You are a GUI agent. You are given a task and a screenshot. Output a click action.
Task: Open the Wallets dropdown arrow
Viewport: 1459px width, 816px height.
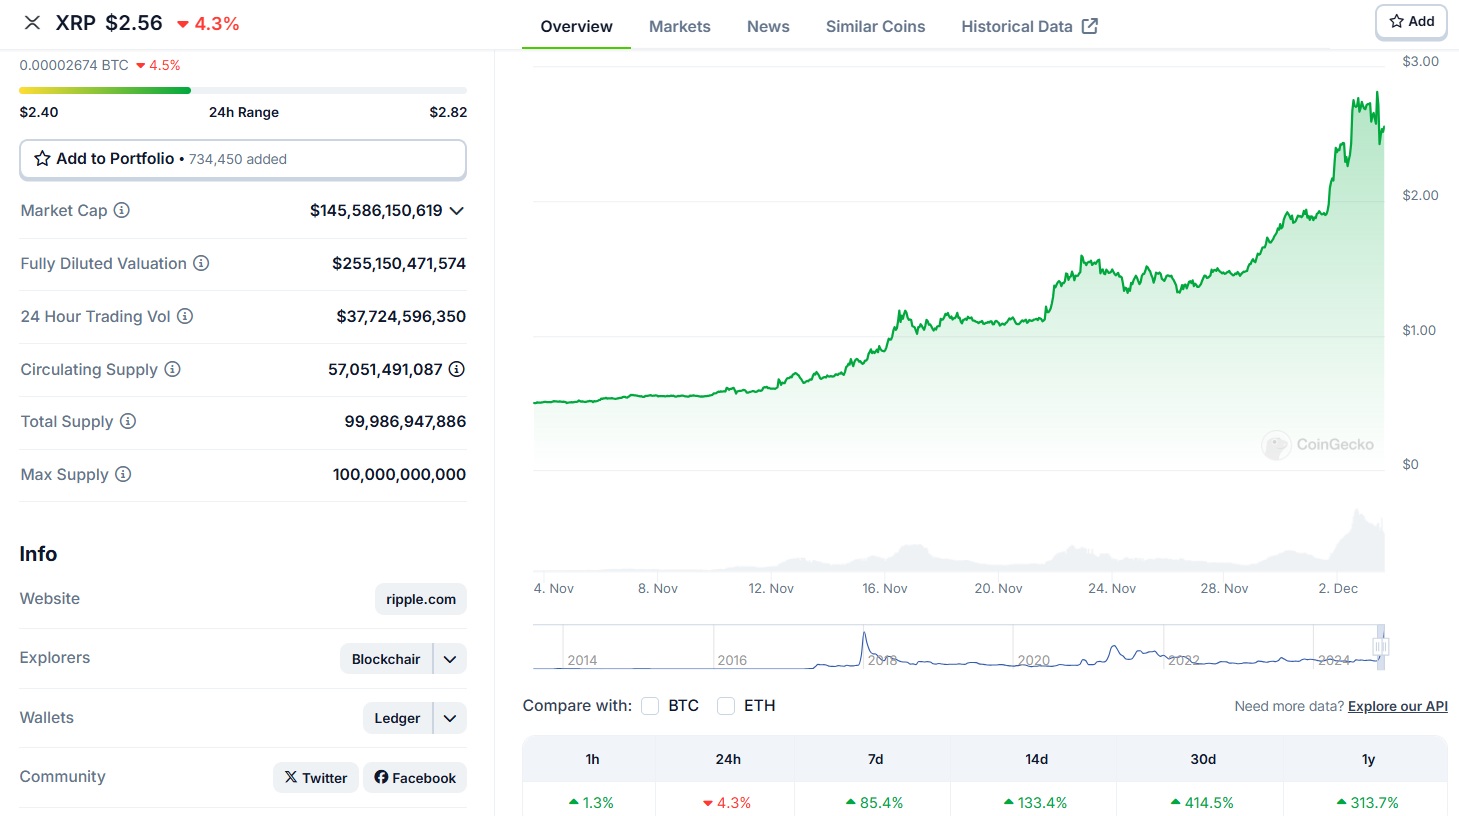coord(450,718)
